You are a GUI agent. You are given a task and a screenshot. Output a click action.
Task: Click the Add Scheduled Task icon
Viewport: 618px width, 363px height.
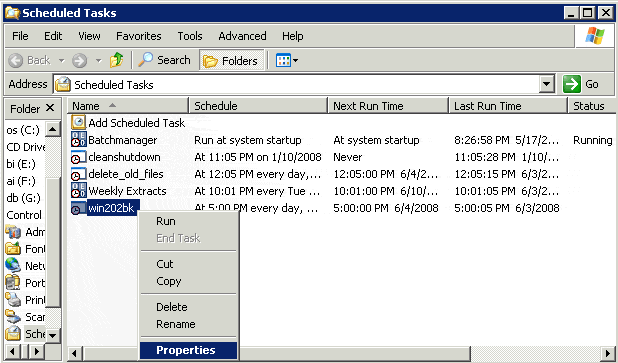pyautogui.click(x=79, y=123)
